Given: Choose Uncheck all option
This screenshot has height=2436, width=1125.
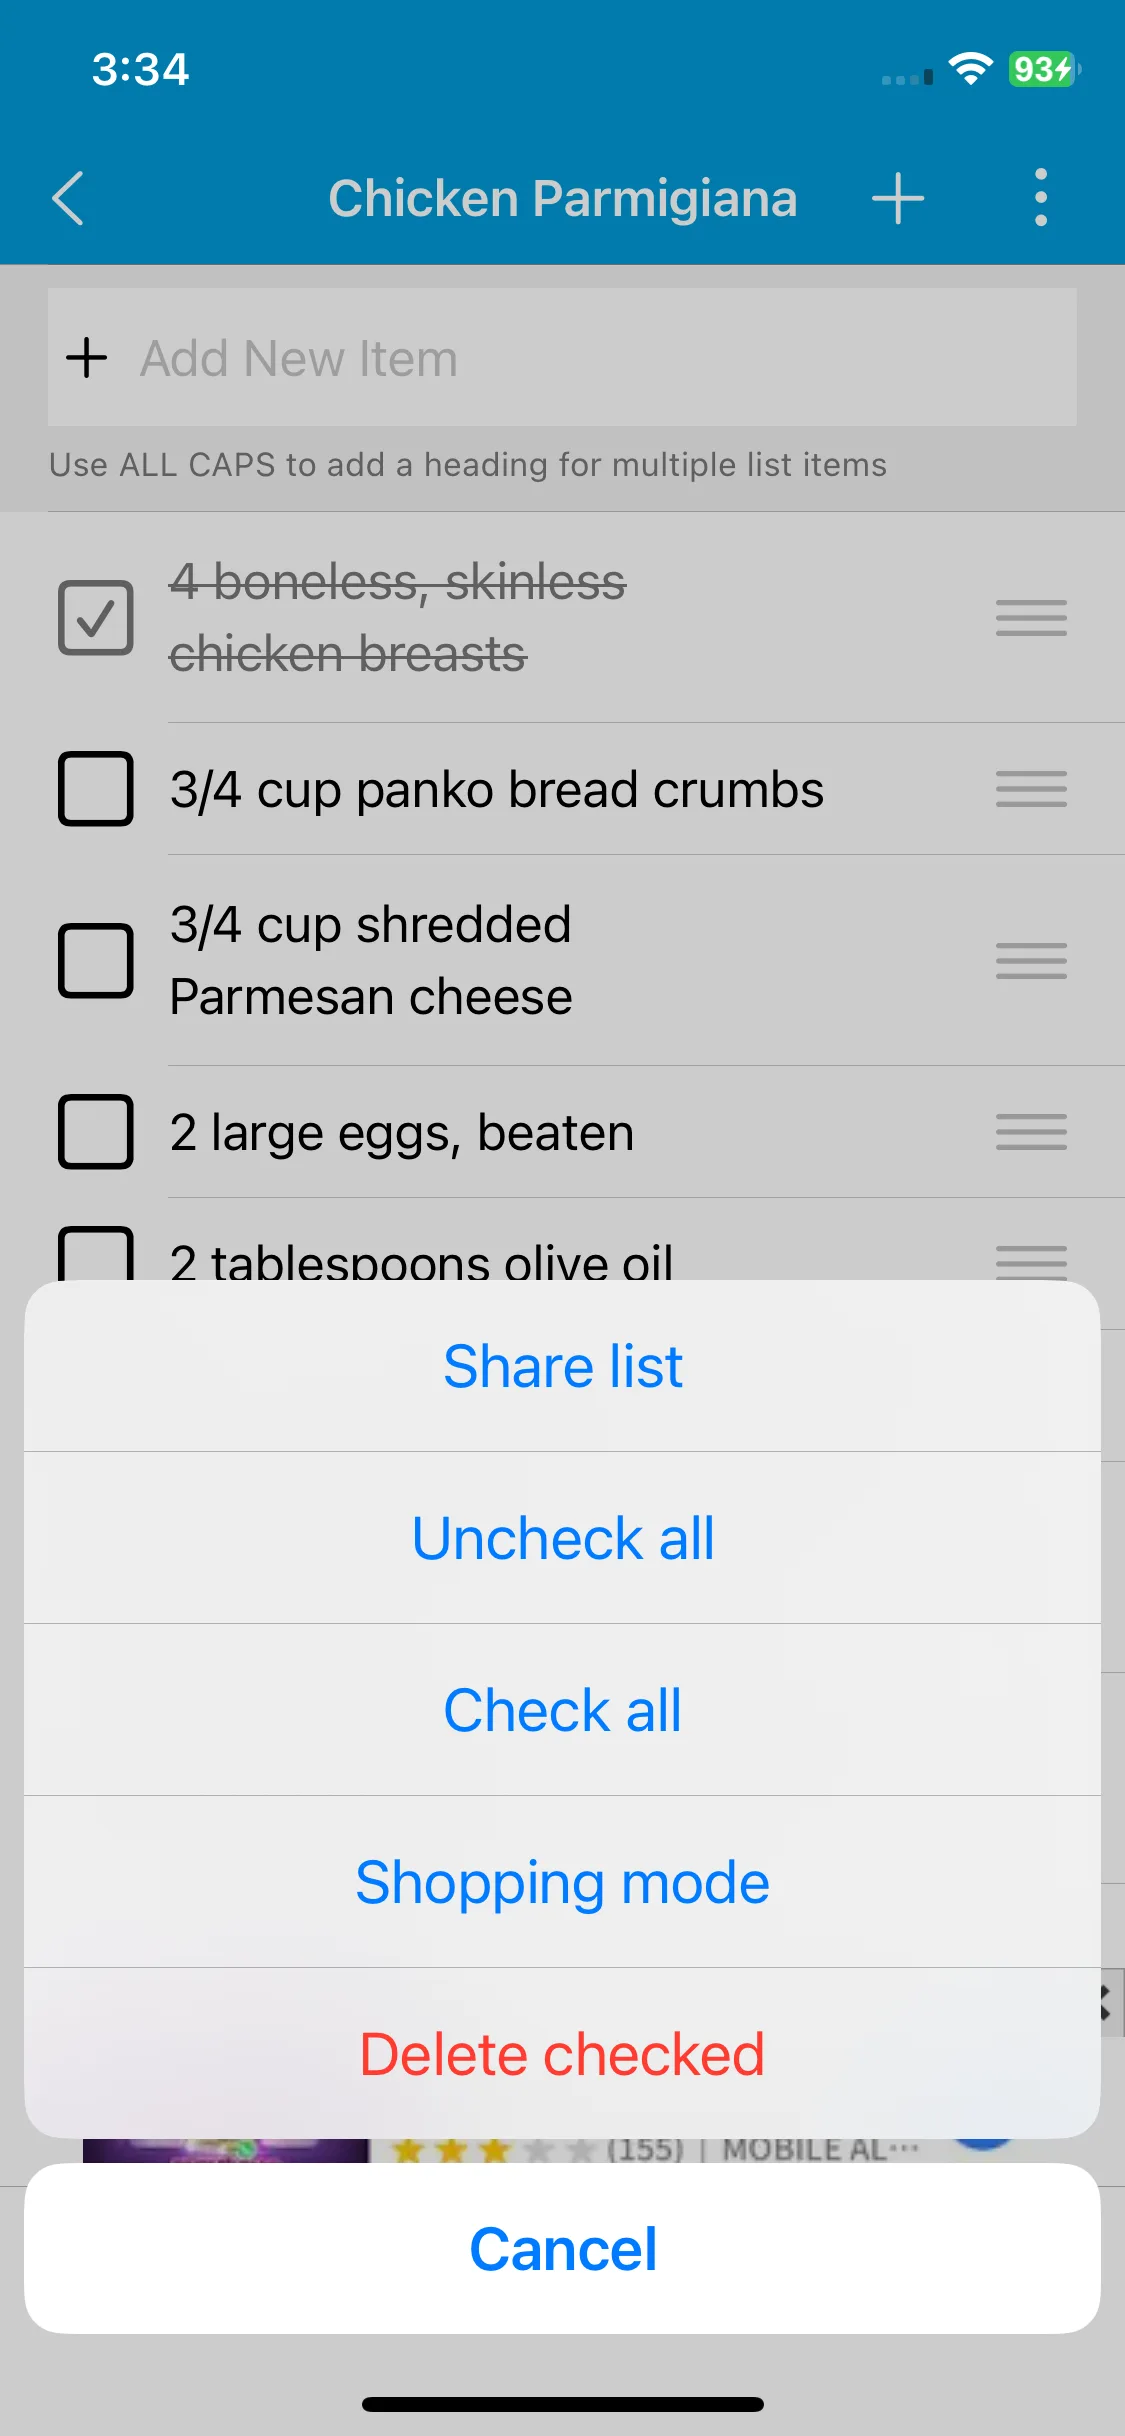Looking at the screenshot, I should (562, 1538).
